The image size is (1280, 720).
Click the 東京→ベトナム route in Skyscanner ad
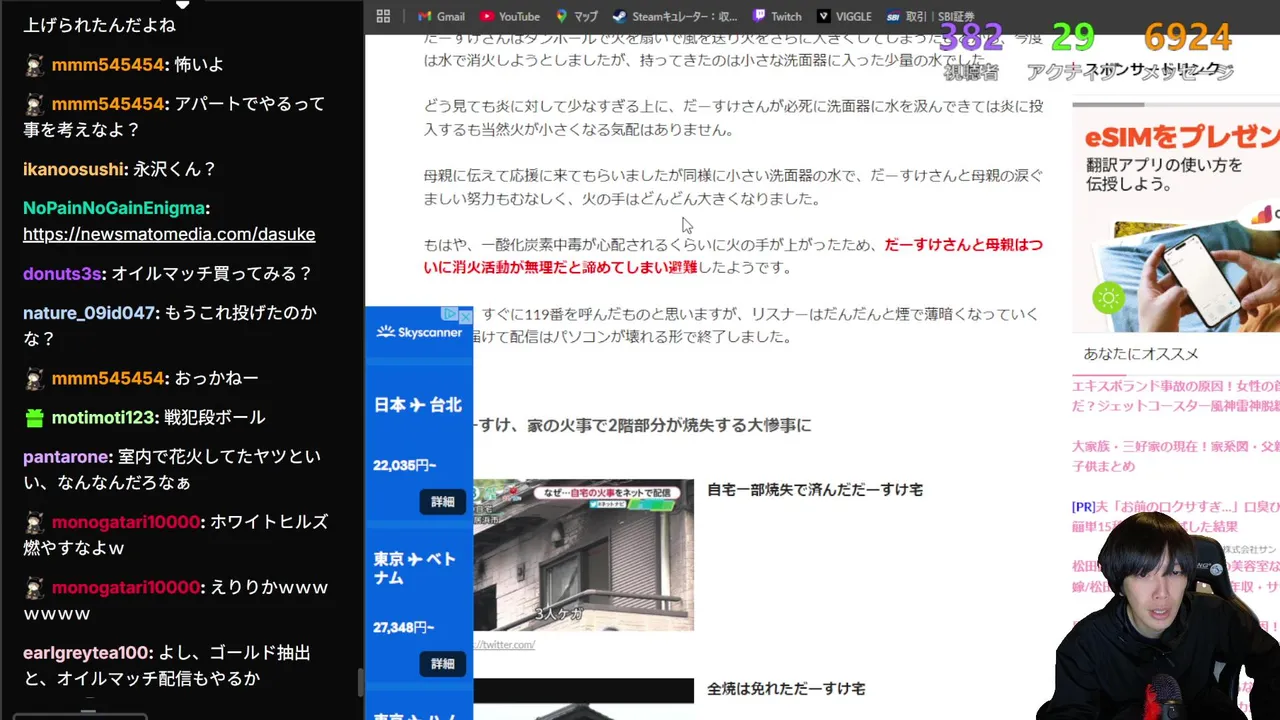pos(415,567)
